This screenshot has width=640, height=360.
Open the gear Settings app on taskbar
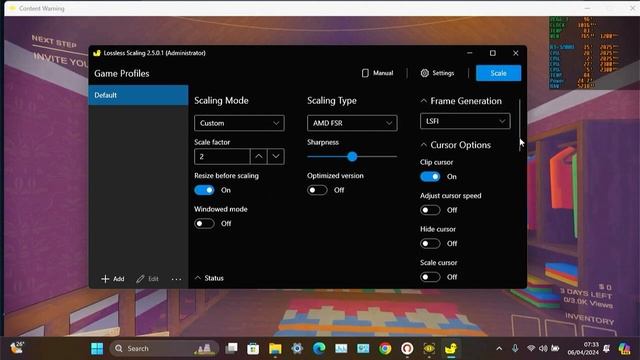click(x=297, y=348)
